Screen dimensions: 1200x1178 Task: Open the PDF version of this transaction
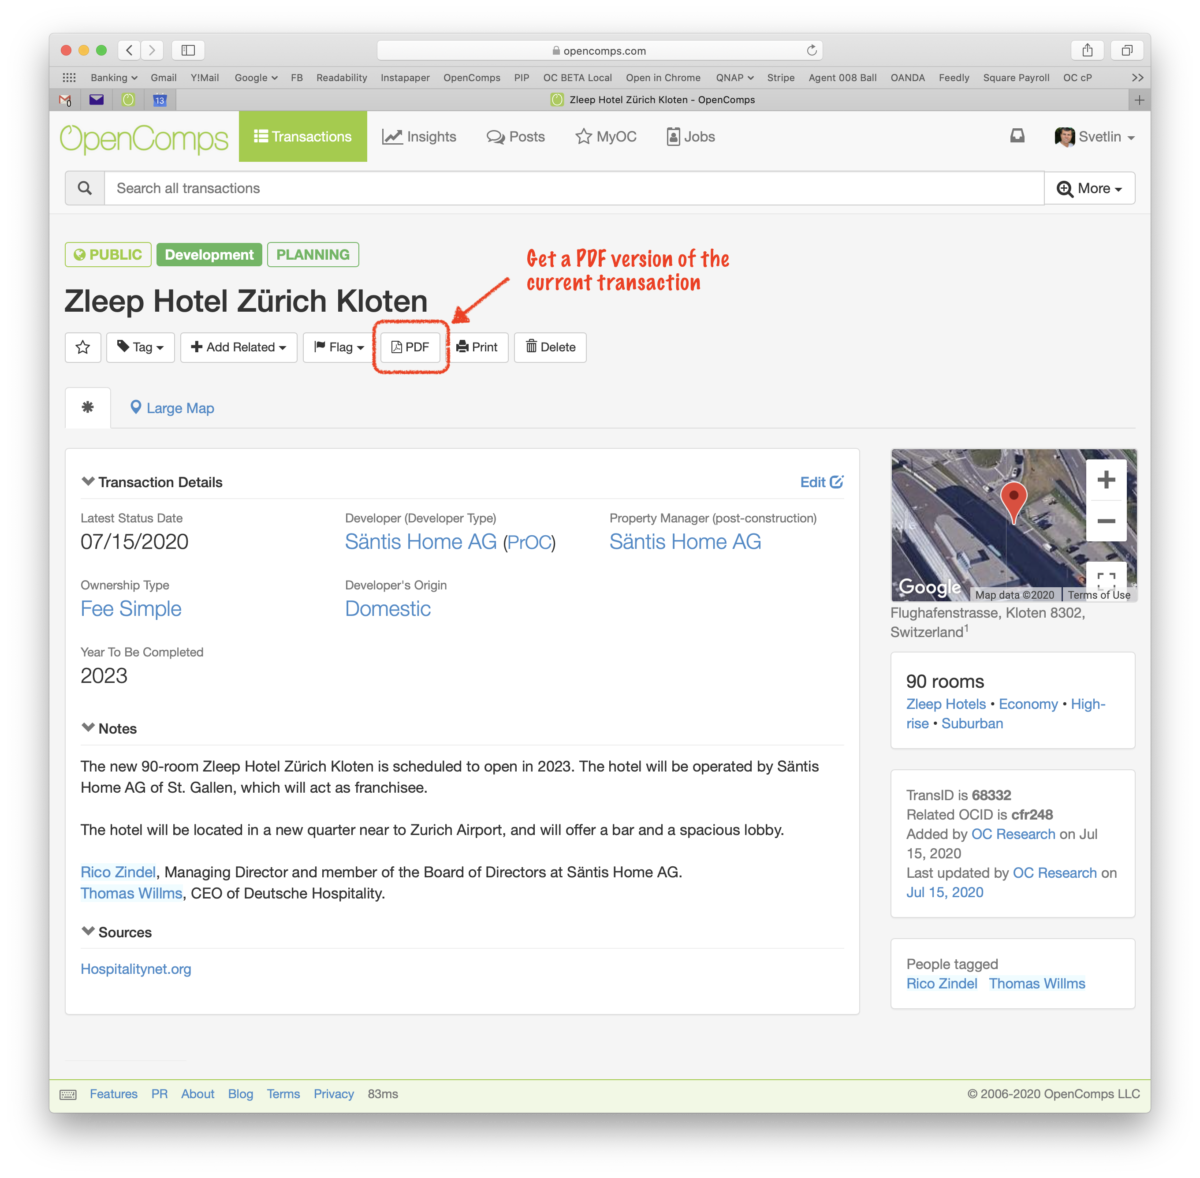tap(410, 347)
